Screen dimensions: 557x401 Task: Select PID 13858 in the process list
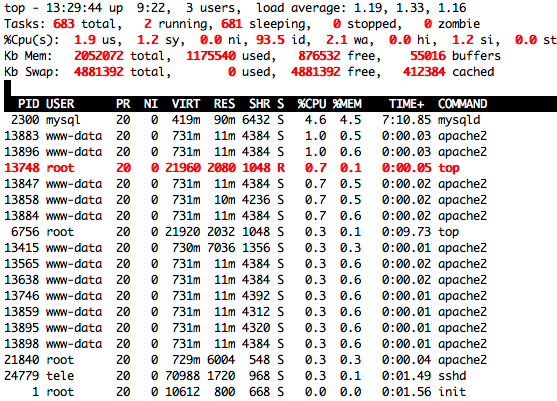click(22, 200)
